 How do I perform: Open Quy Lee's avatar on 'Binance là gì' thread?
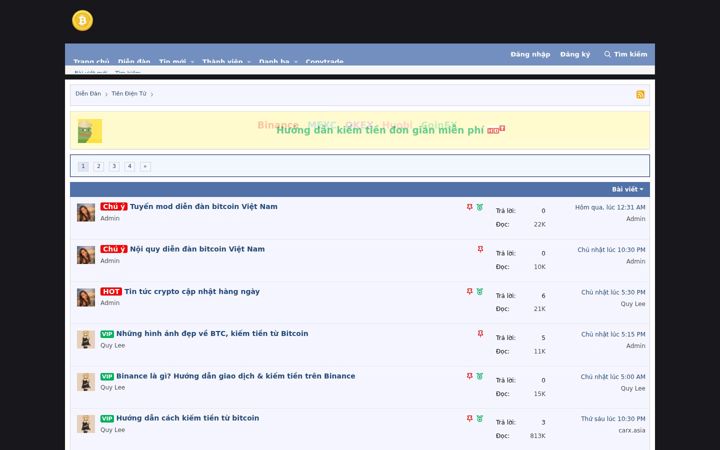[x=86, y=382]
